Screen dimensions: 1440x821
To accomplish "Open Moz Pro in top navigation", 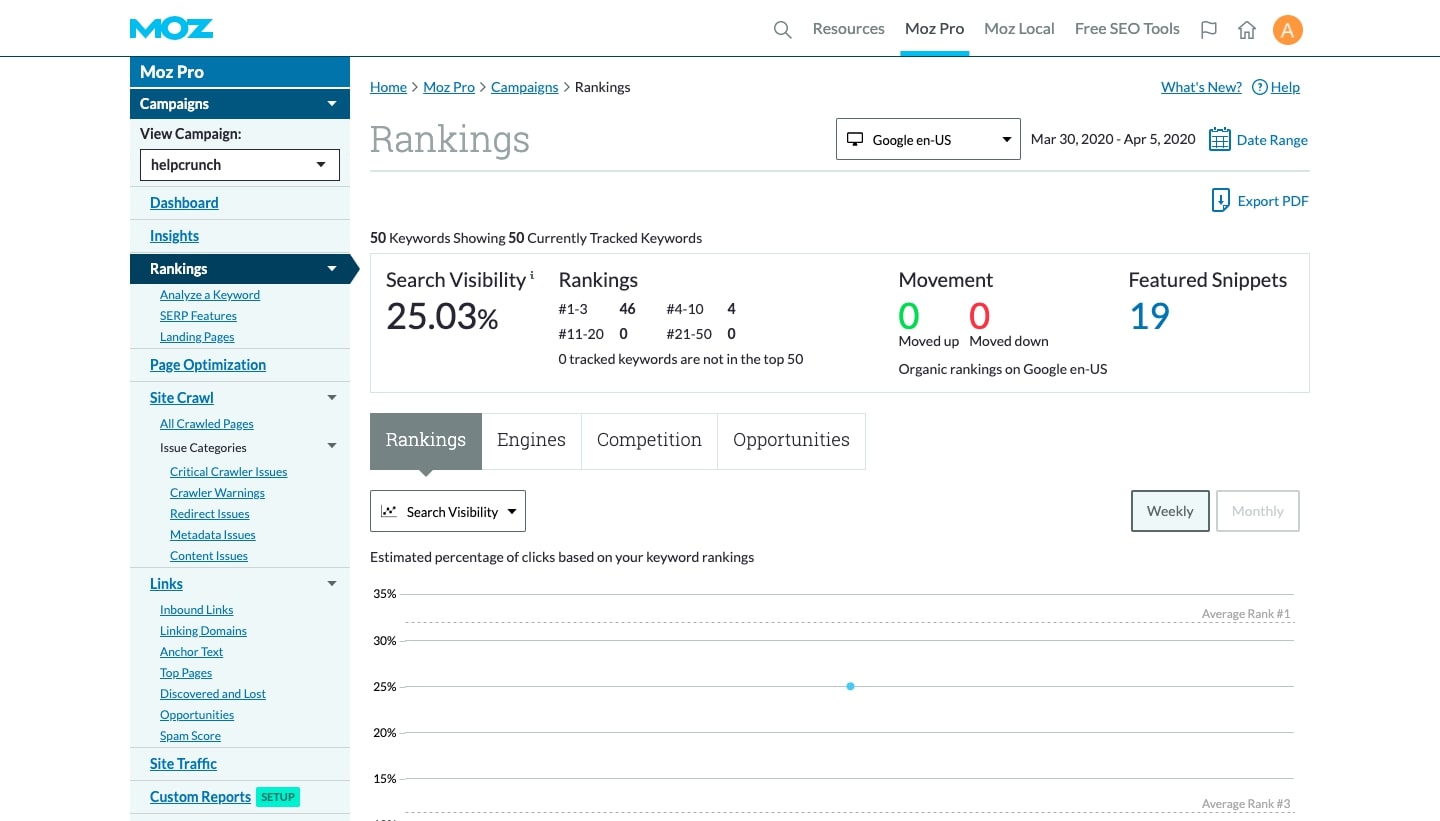I will pyautogui.click(x=934, y=29).
